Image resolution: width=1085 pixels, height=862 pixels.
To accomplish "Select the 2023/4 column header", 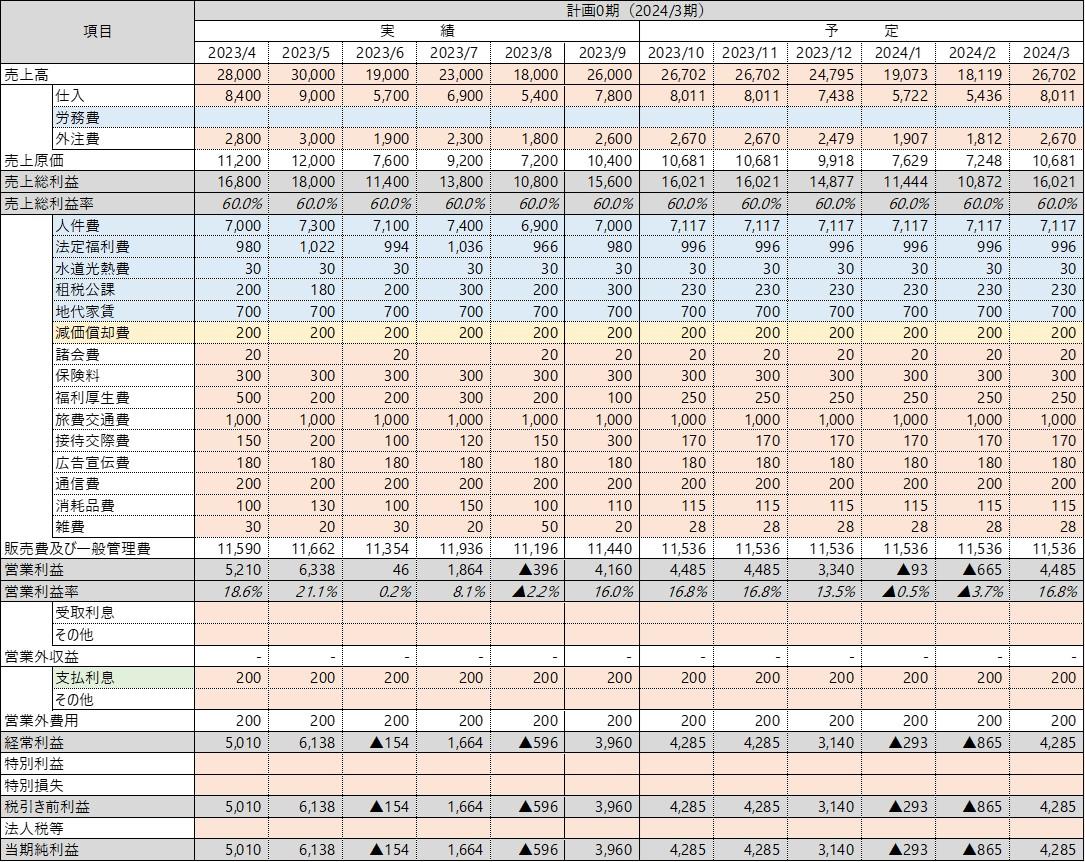I will [232, 53].
